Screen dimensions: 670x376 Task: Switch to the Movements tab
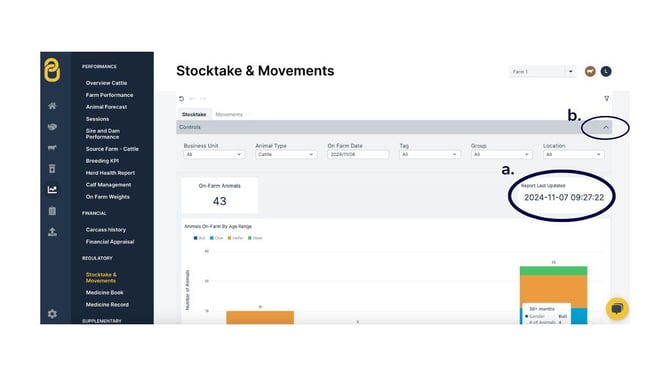229,115
